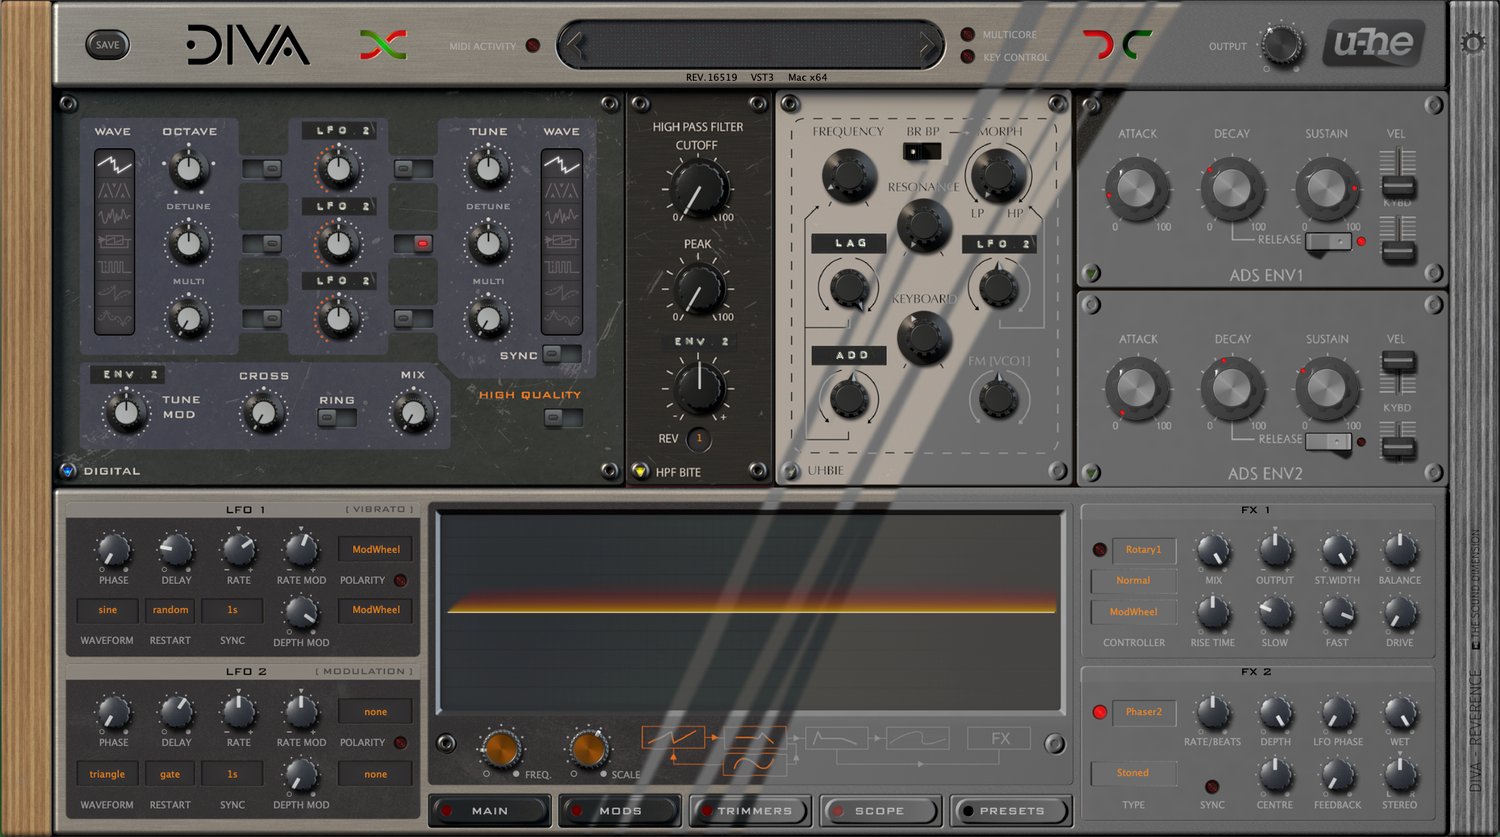Open LFO 2 waveform dropdown showing triangle

pos(107,774)
